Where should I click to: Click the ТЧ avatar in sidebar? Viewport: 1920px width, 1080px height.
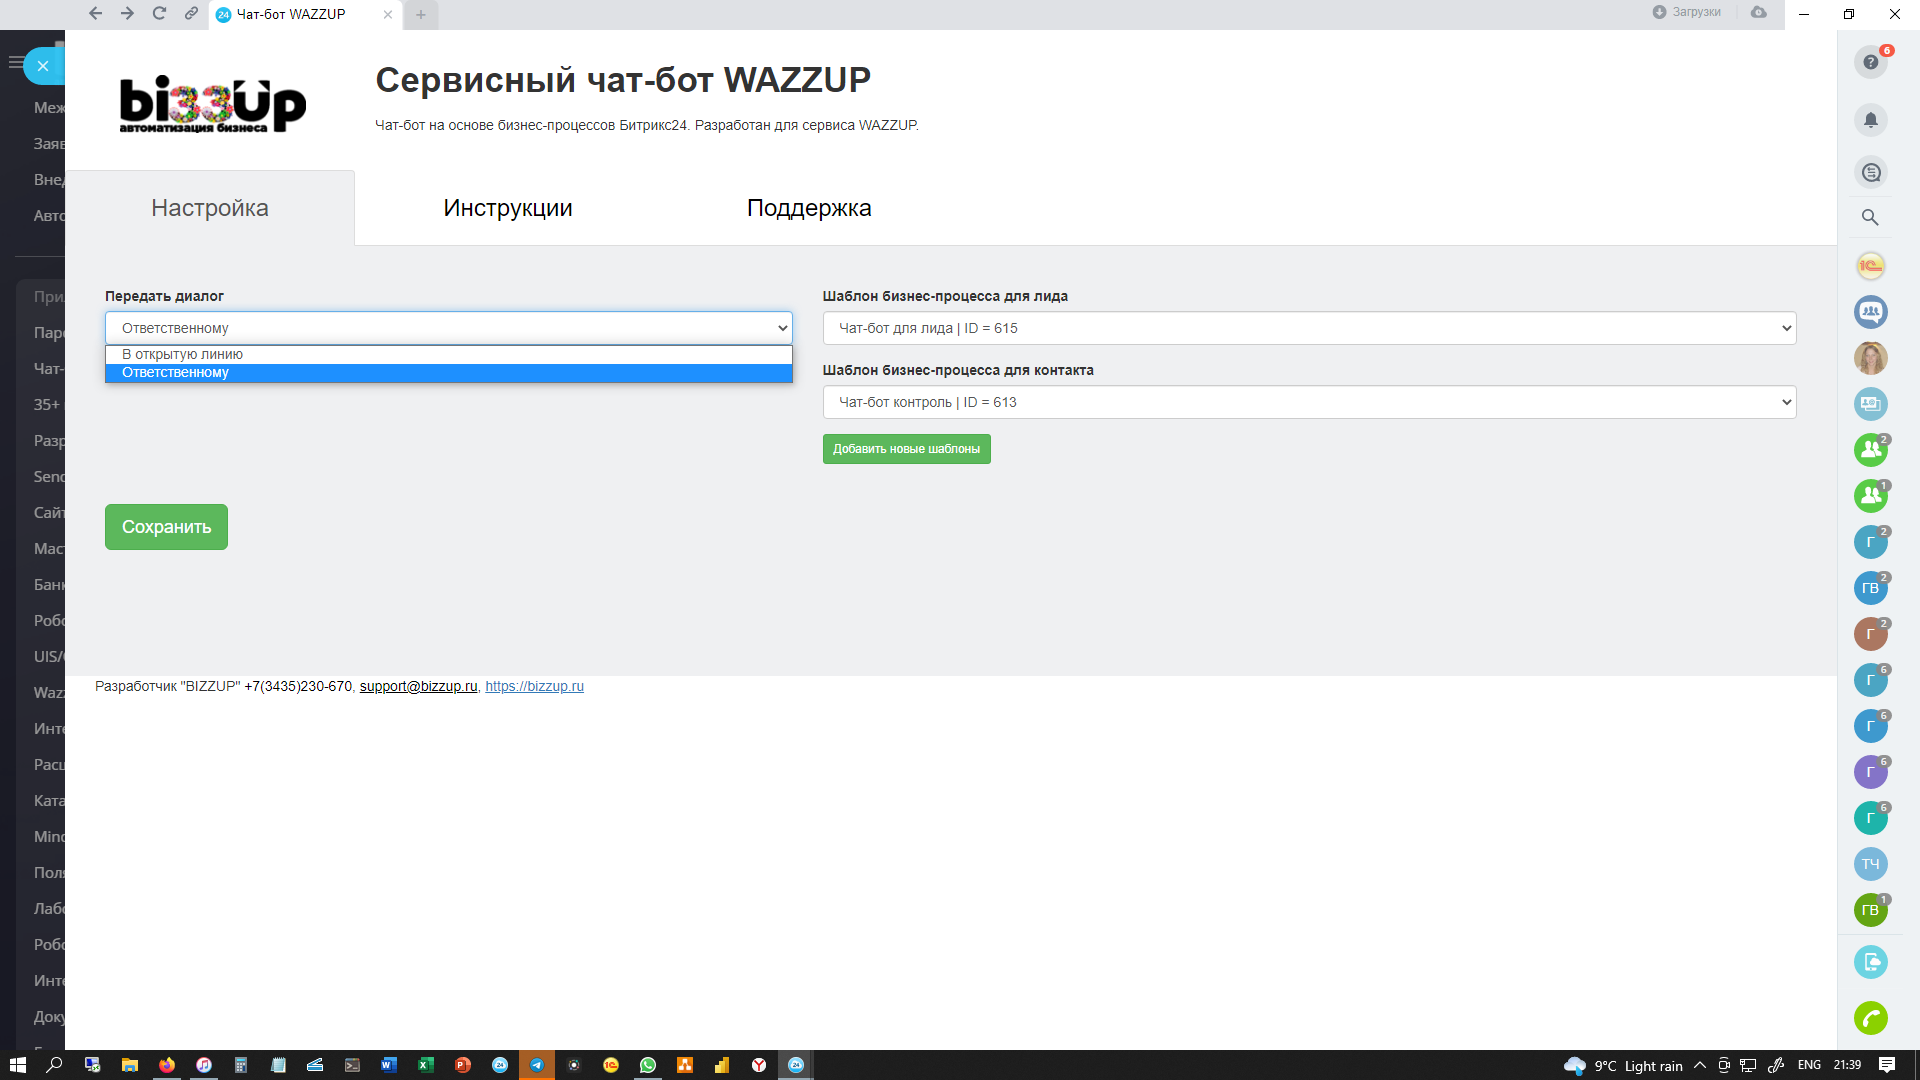click(x=1870, y=864)
